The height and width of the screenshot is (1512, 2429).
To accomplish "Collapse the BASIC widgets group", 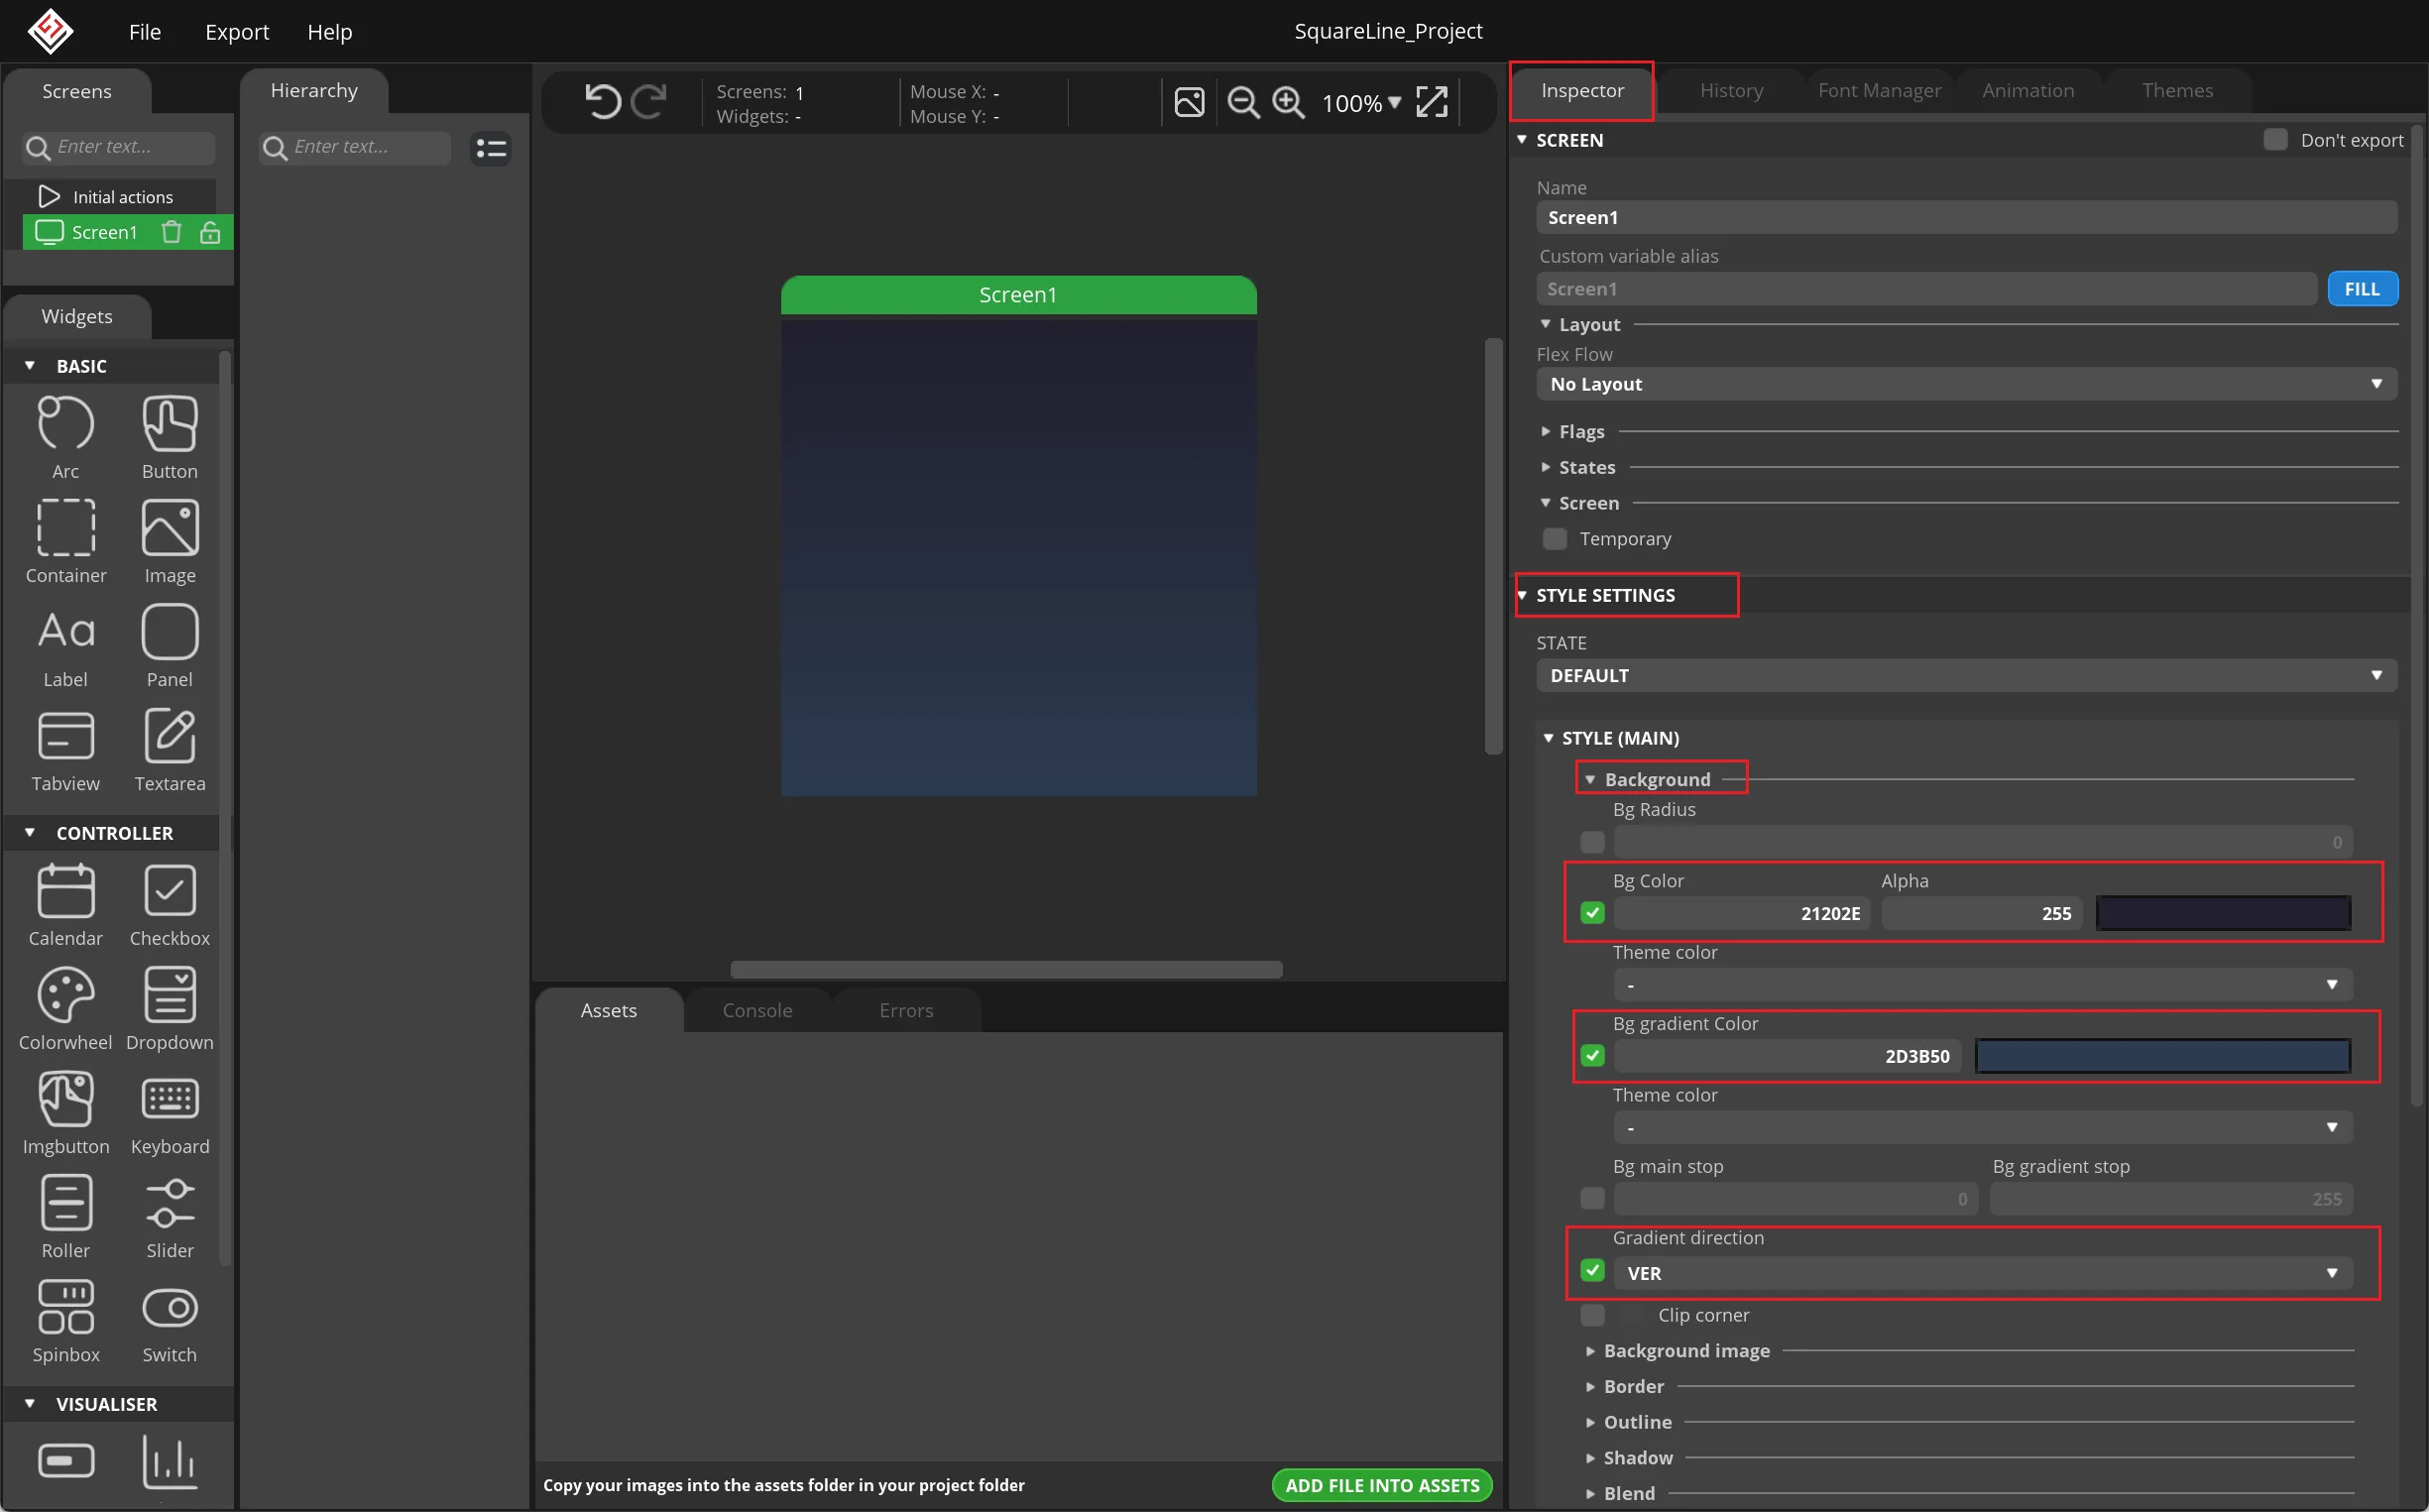I will 30,366.
